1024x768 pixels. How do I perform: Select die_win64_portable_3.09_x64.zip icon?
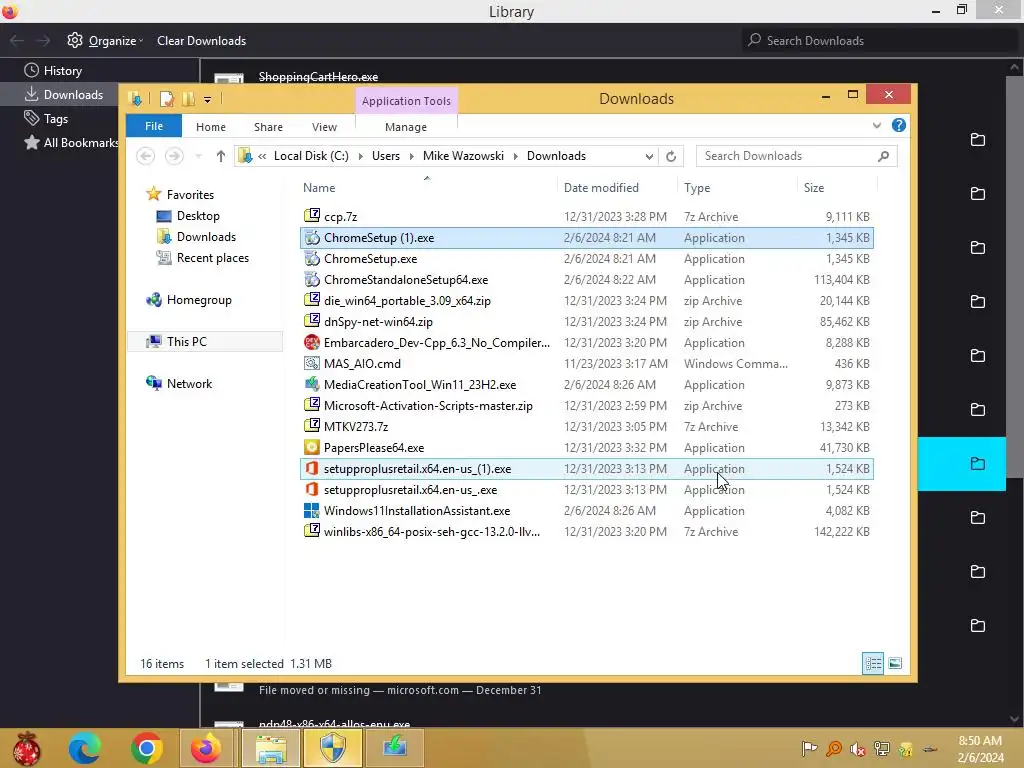click(x=312, y=300)
